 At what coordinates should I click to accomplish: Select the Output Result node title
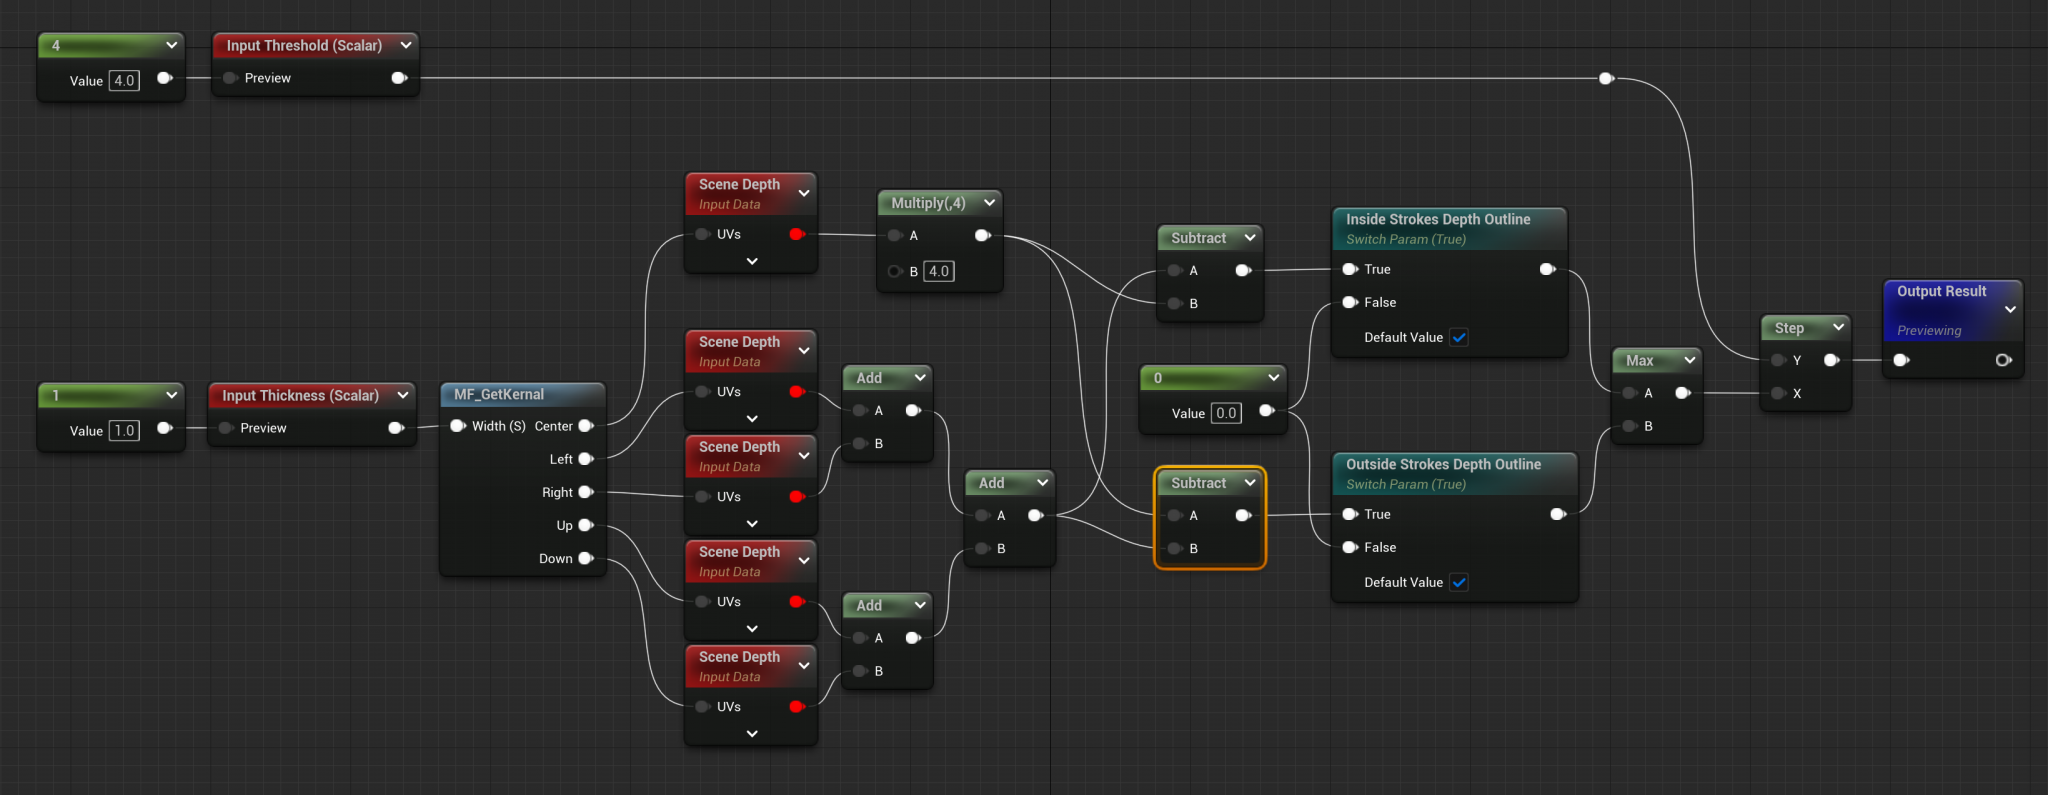pos(1941,291)
